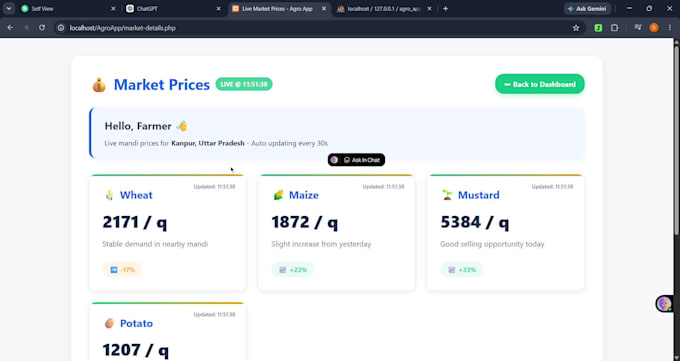This screenshot has height=361, width=680.
Task: Click the Wheat crop name
Action: (x=136, y=195)
